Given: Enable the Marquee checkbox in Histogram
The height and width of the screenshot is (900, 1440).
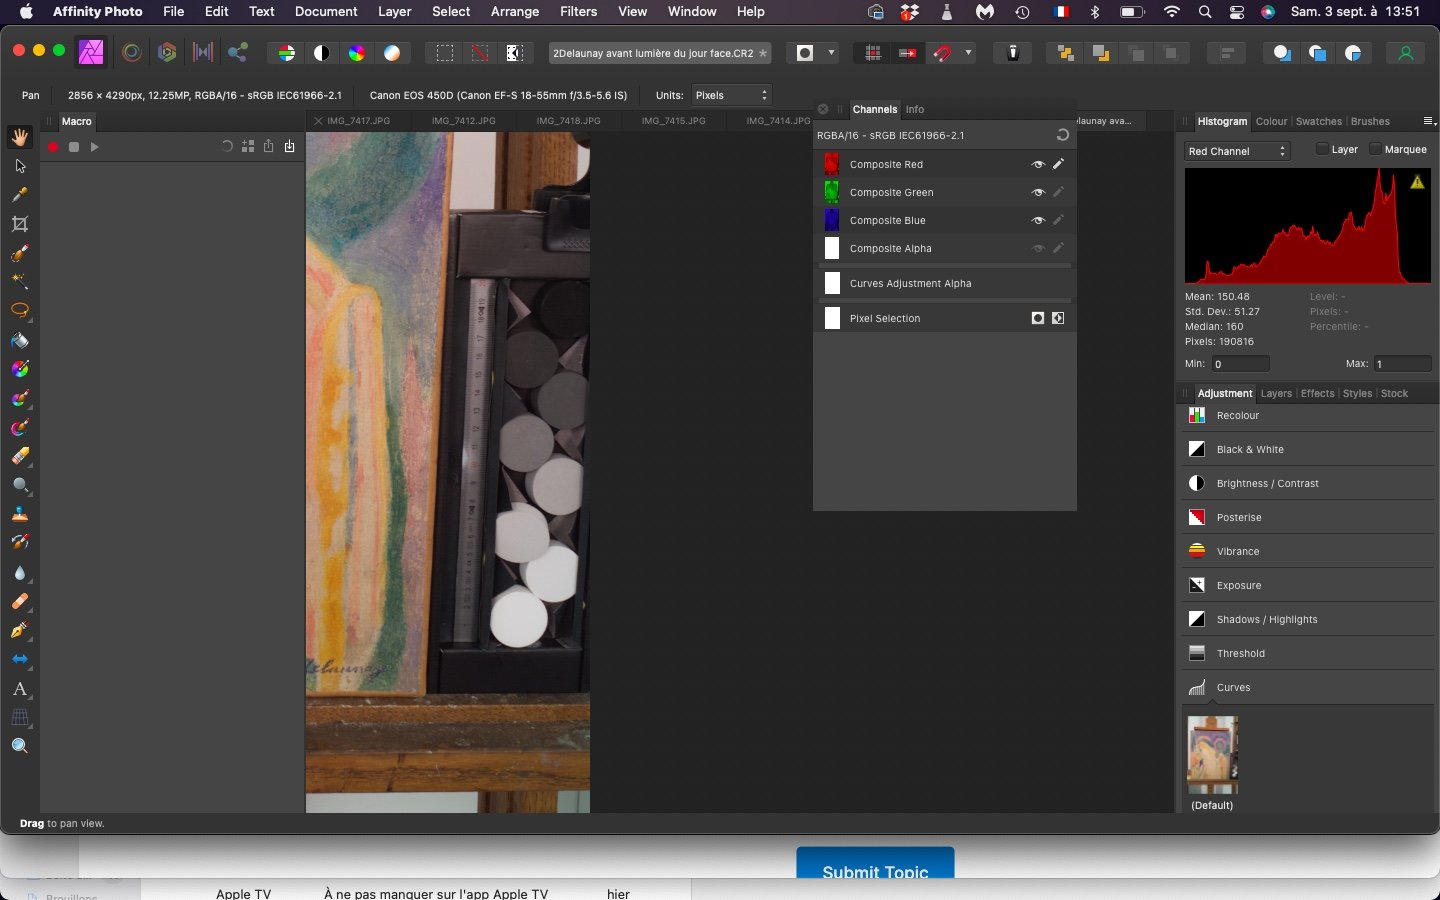Looking at the screenshot, I should [1375, 149].
